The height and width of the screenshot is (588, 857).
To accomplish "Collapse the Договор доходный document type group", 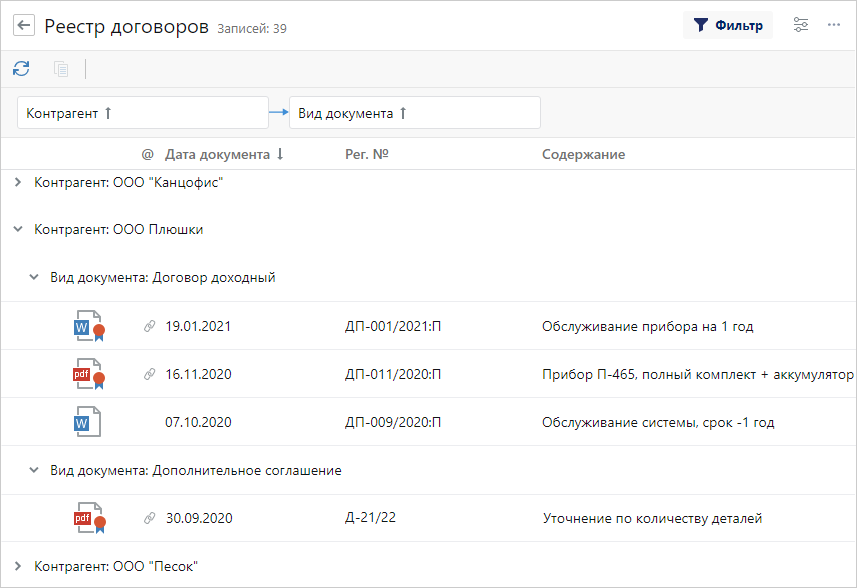I will click(x=34, y=277).
